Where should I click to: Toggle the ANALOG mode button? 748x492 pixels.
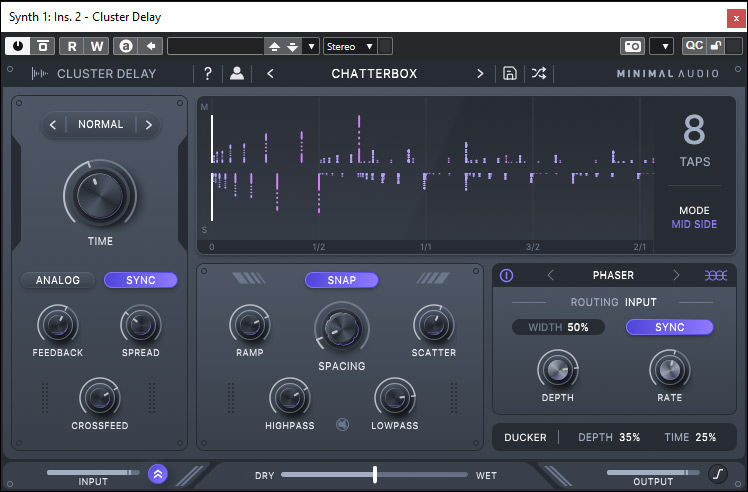tap(58, 280)
